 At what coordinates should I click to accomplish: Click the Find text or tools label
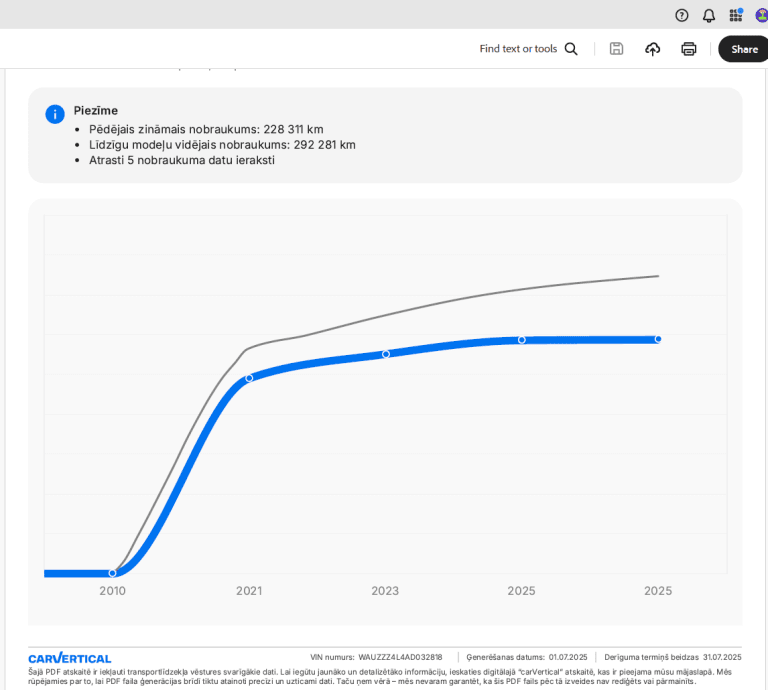[517, 49]
